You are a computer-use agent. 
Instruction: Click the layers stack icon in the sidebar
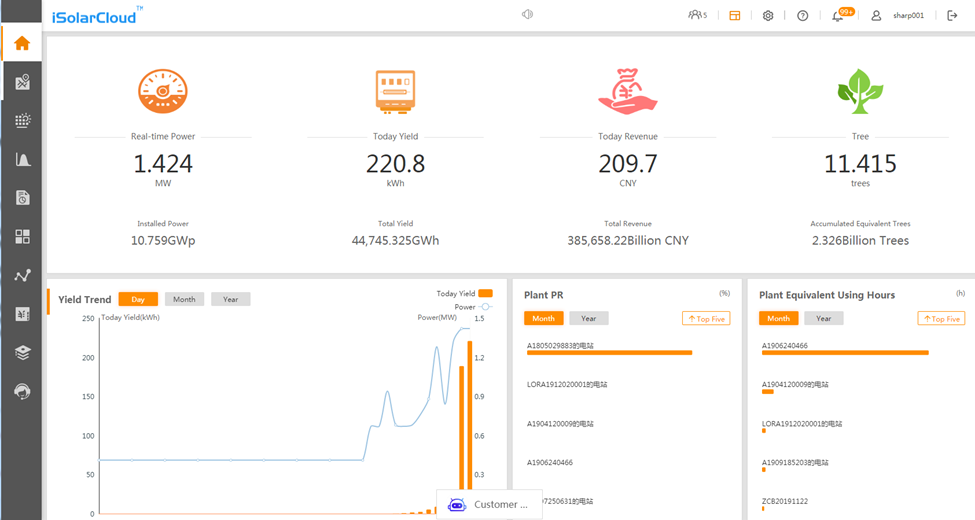pos(22,353)
